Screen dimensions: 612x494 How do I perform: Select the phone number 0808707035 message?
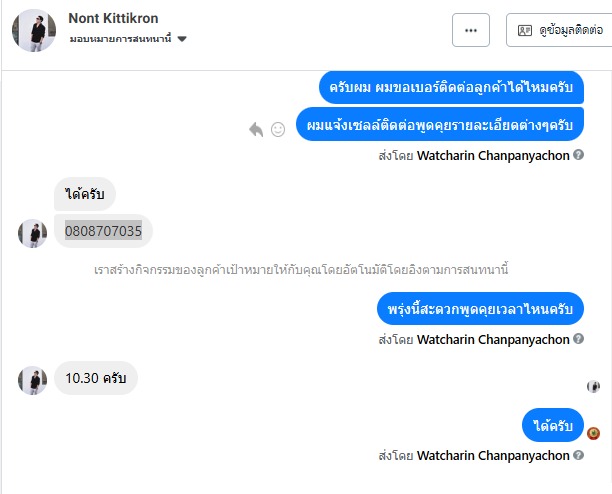[104, 231]
